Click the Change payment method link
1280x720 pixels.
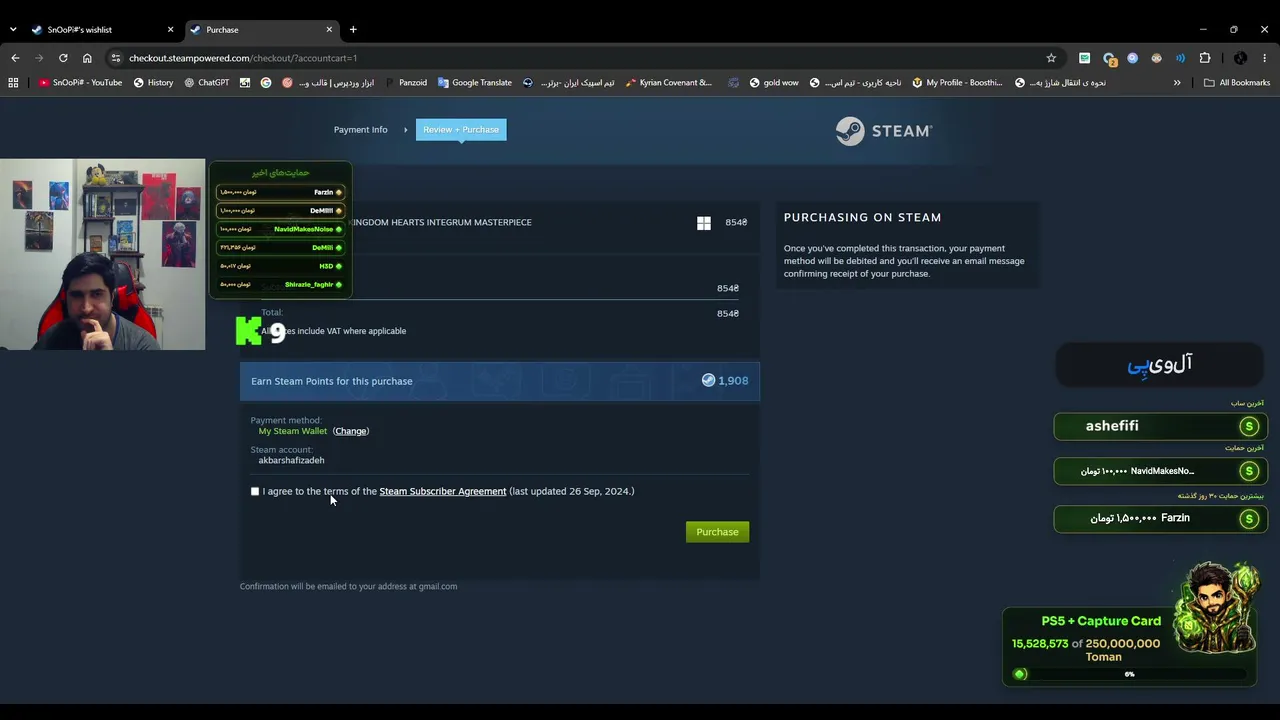point(350,431)
